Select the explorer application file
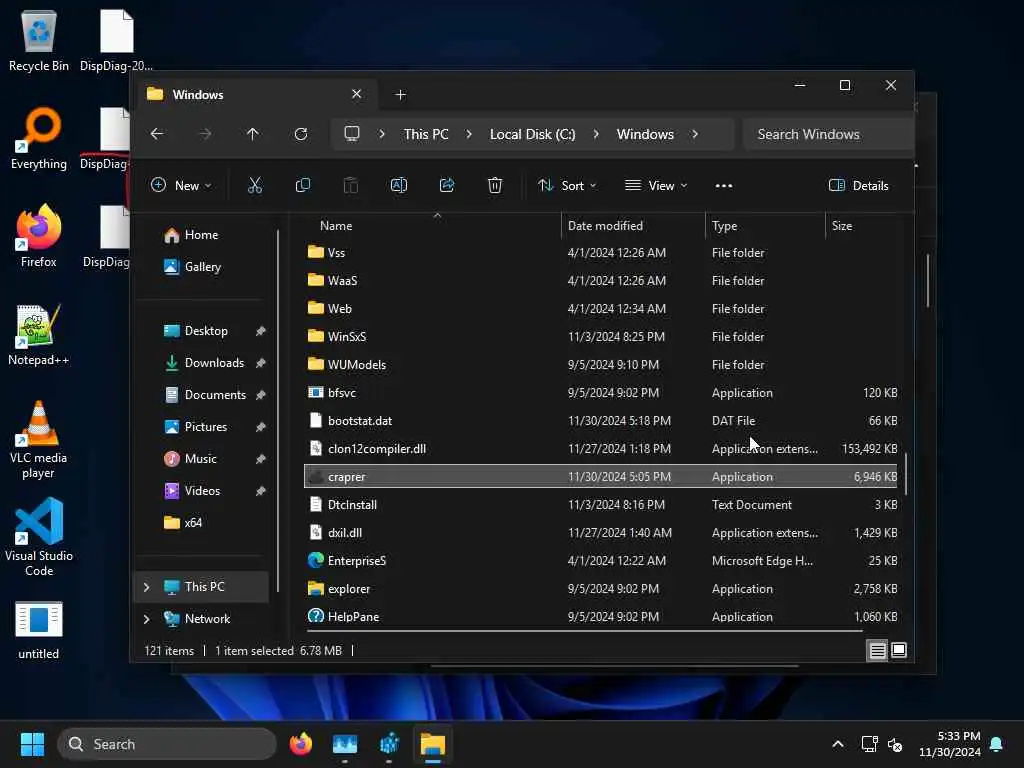1024x768 pixels. 601,589
